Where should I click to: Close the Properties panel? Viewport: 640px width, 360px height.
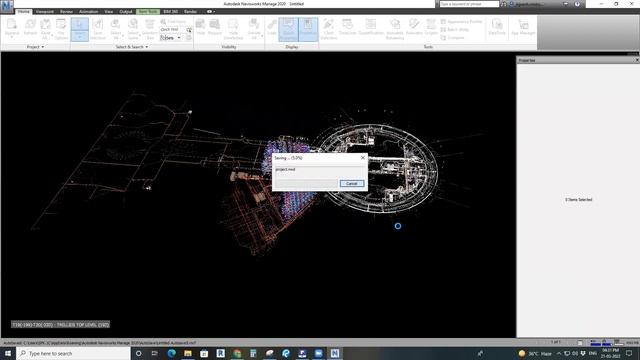click(637, 60)
